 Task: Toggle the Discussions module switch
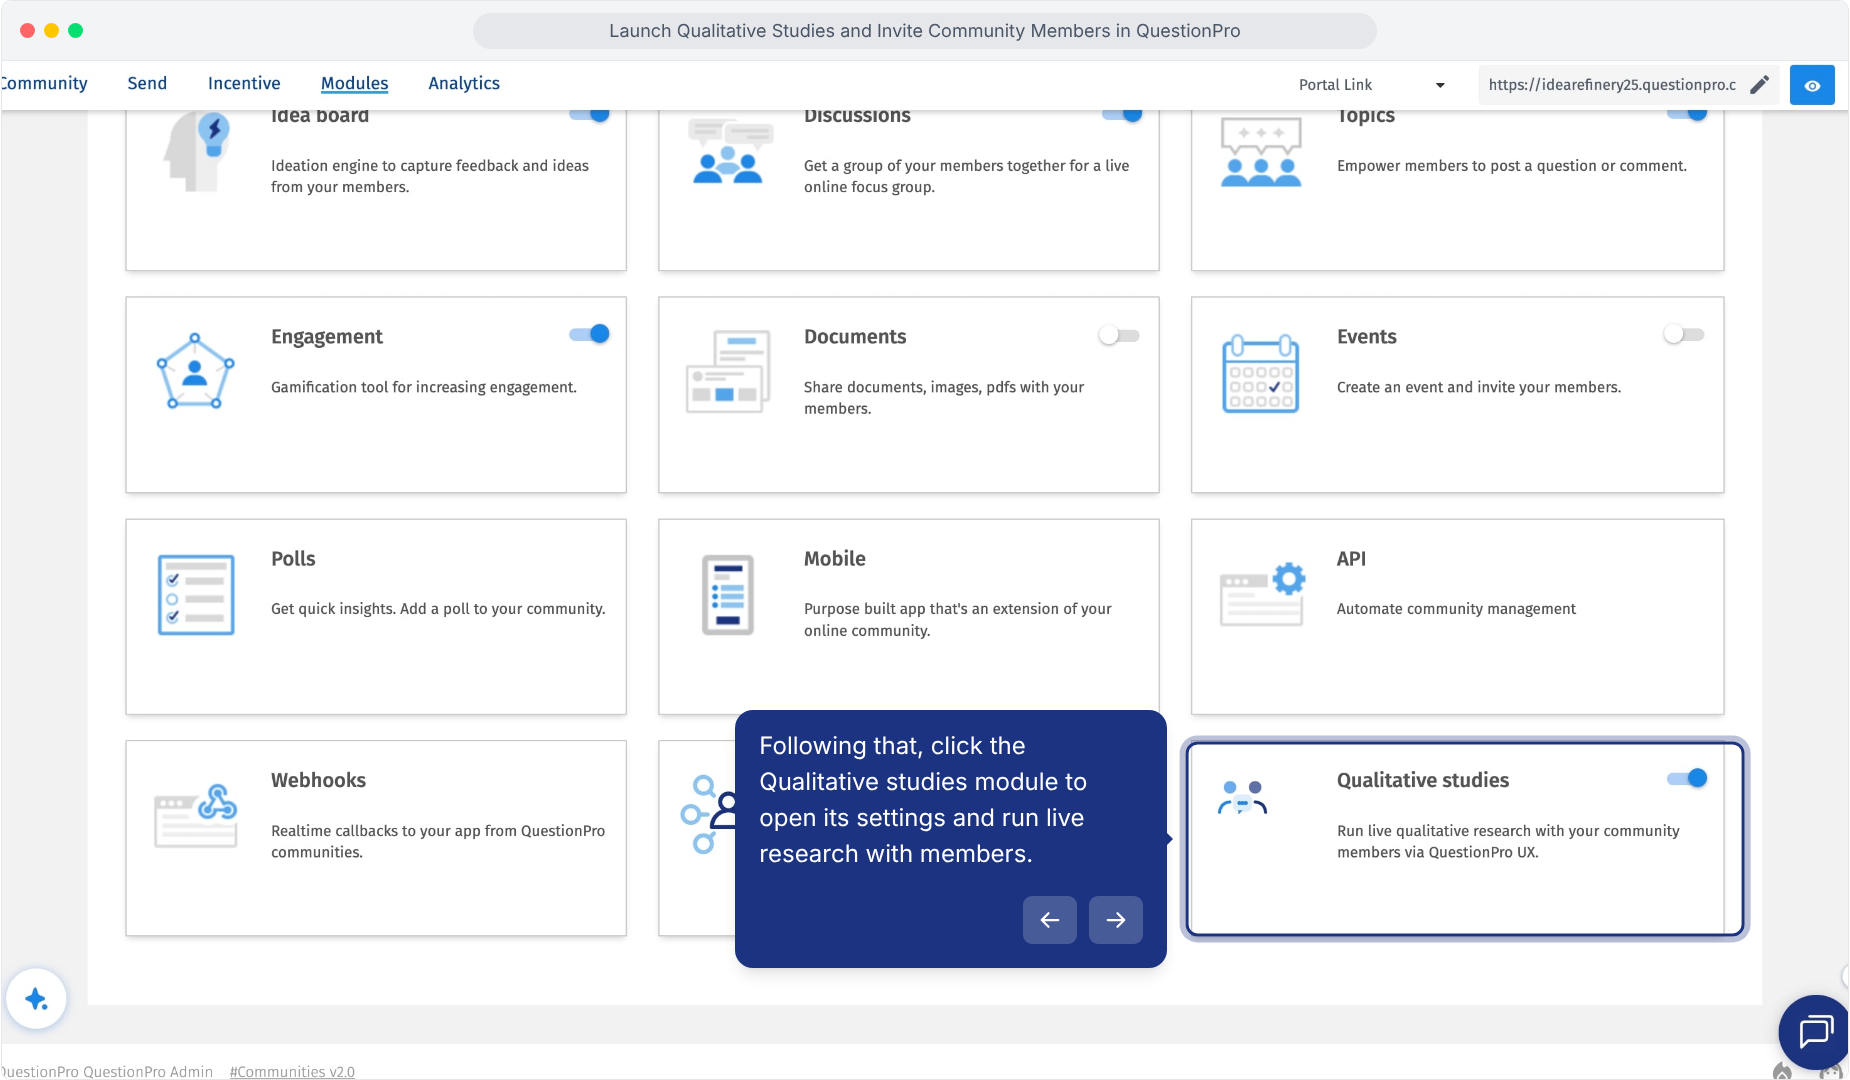pos(1123,114)
